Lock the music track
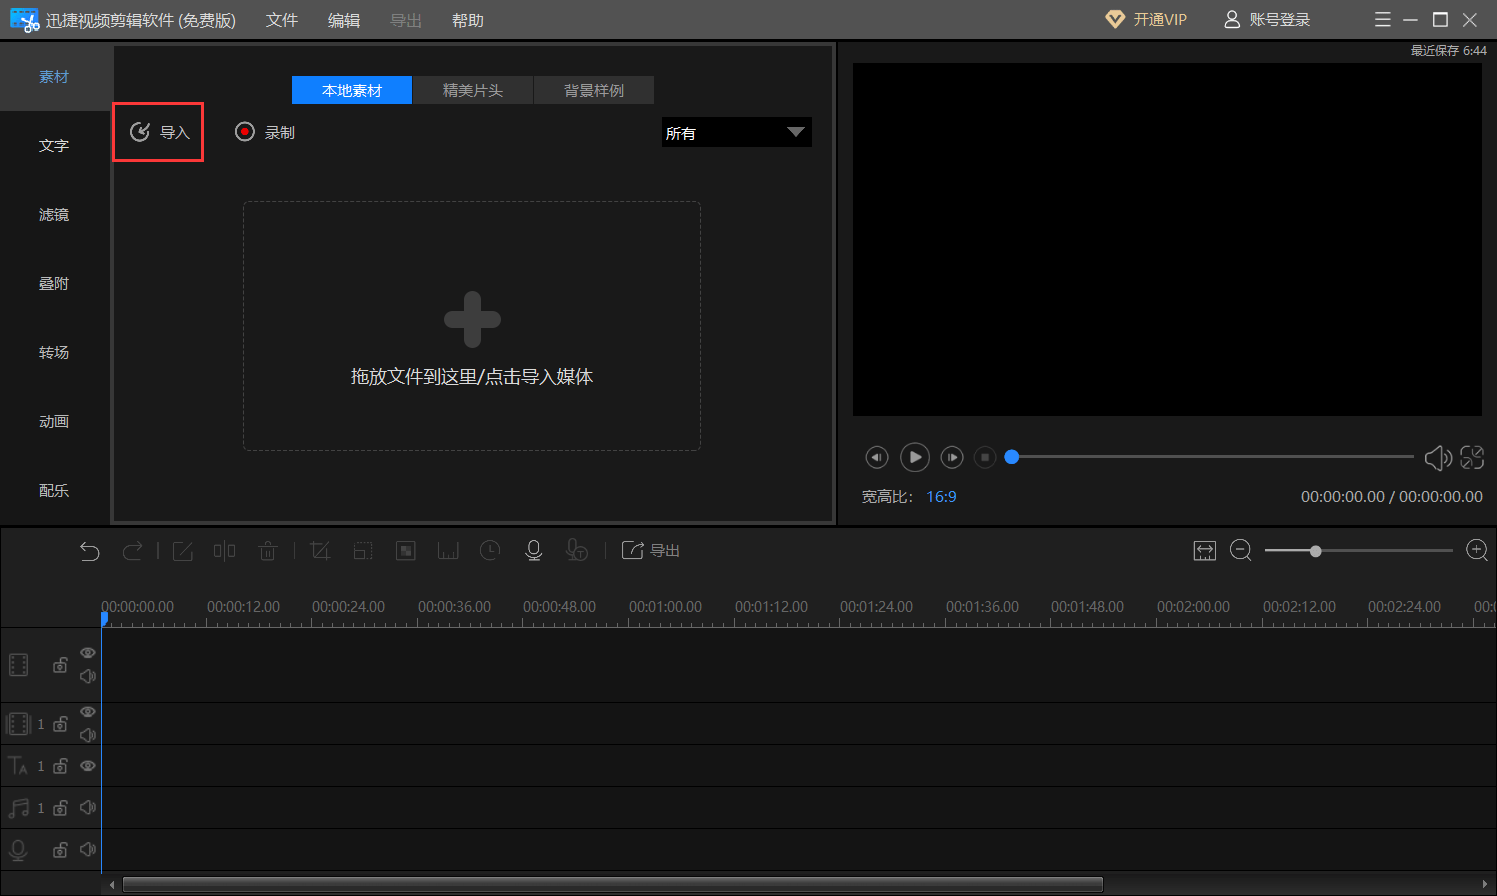1497x896 pixels. point(60,808)
